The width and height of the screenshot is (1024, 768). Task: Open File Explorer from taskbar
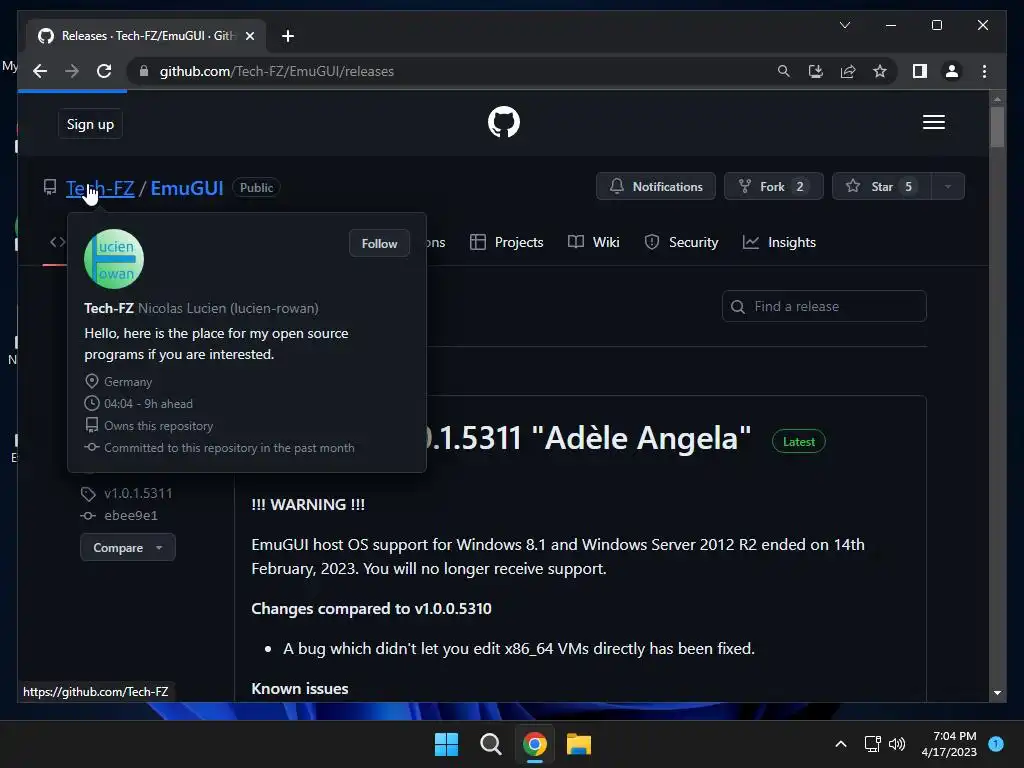click(579, 744)
